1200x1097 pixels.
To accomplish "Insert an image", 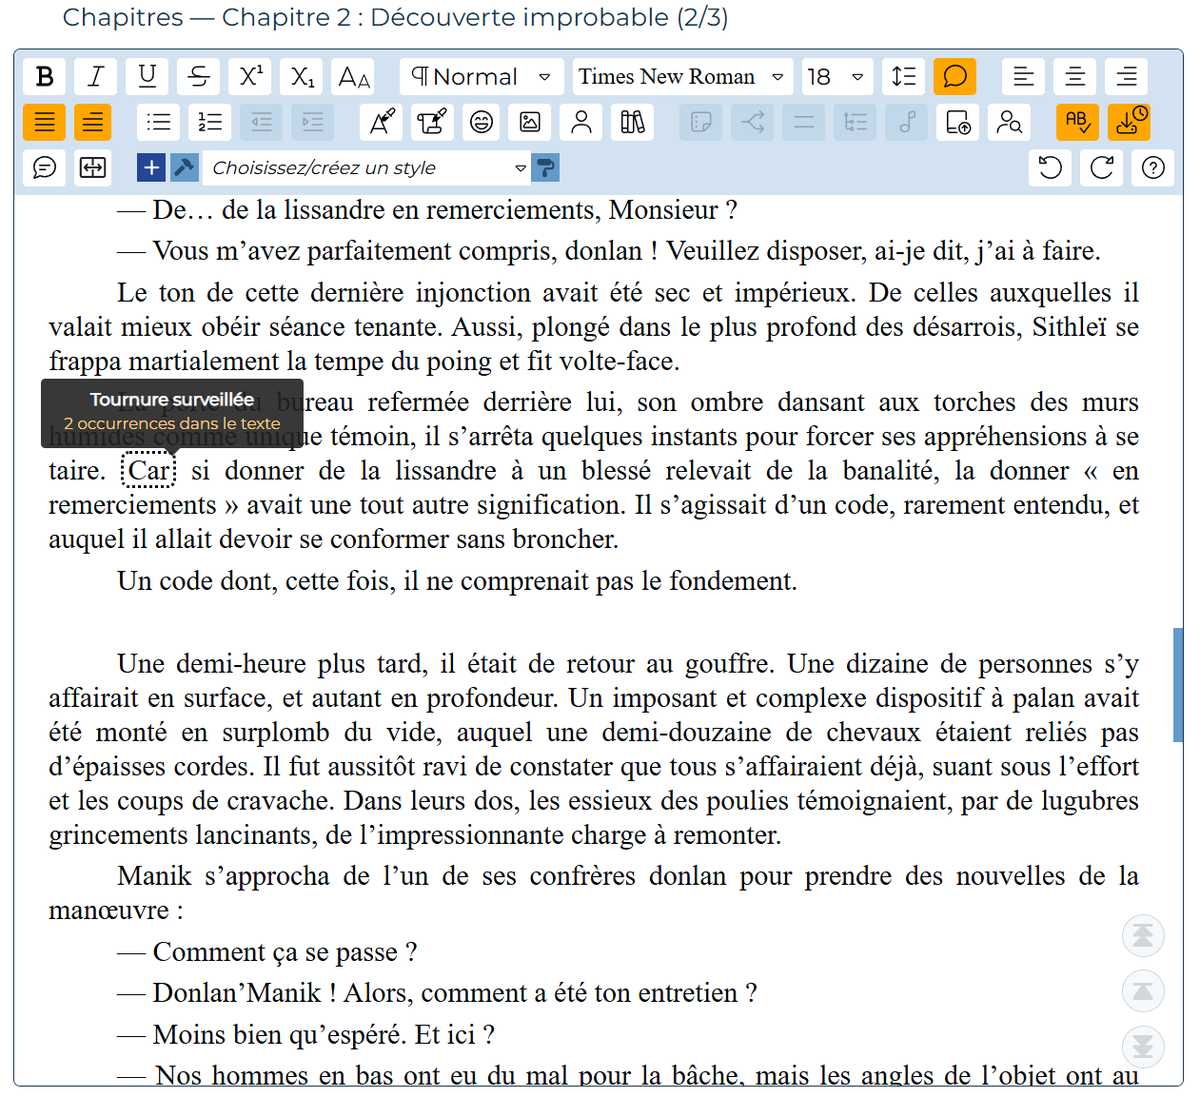I will click(530, 122).
